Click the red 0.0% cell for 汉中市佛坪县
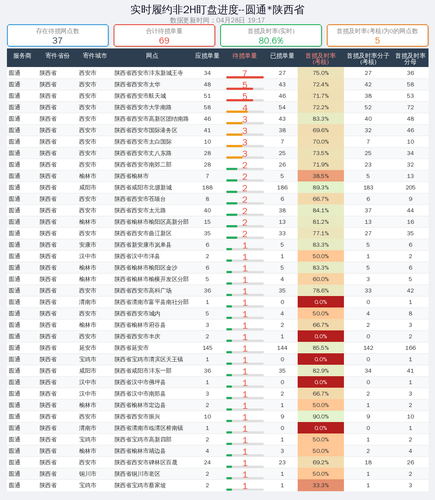This screenshot has height=500, width=435. click(x=321, y=382)
